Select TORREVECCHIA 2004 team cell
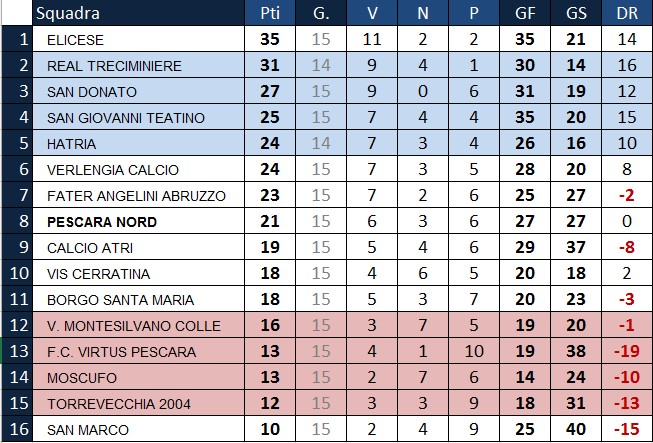 point(138,403)
